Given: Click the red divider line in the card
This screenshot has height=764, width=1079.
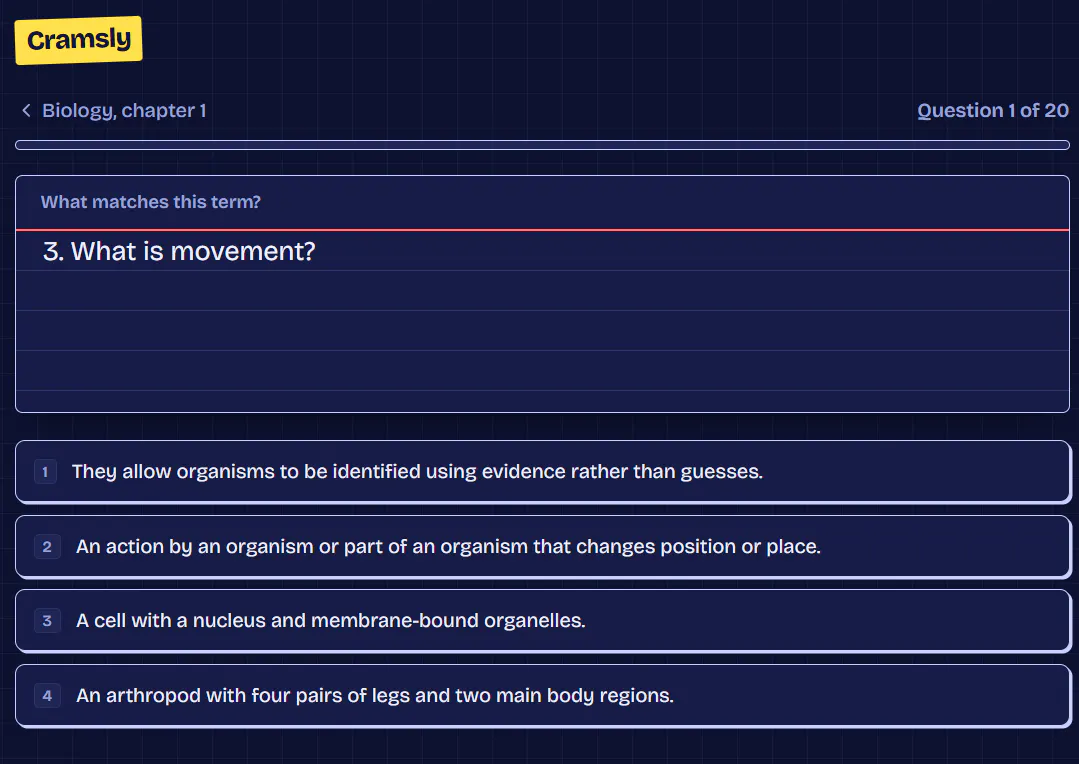Looking at the screenshot, I should click(542, 229).
